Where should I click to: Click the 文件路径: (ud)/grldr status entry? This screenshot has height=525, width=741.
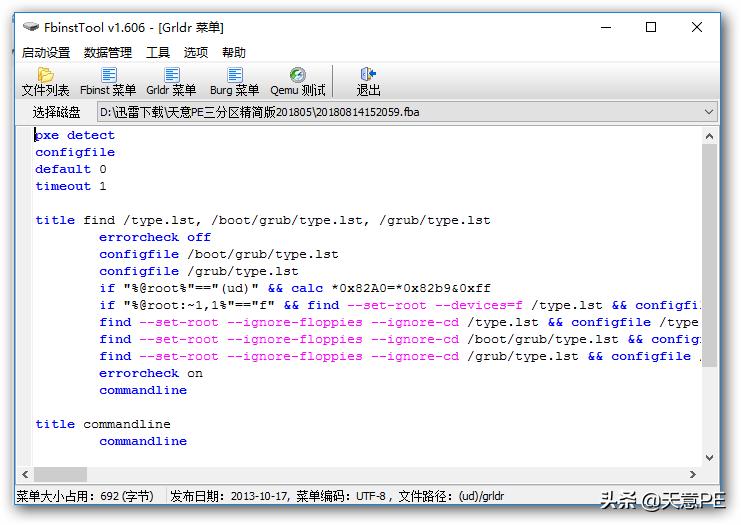[451, 496]
